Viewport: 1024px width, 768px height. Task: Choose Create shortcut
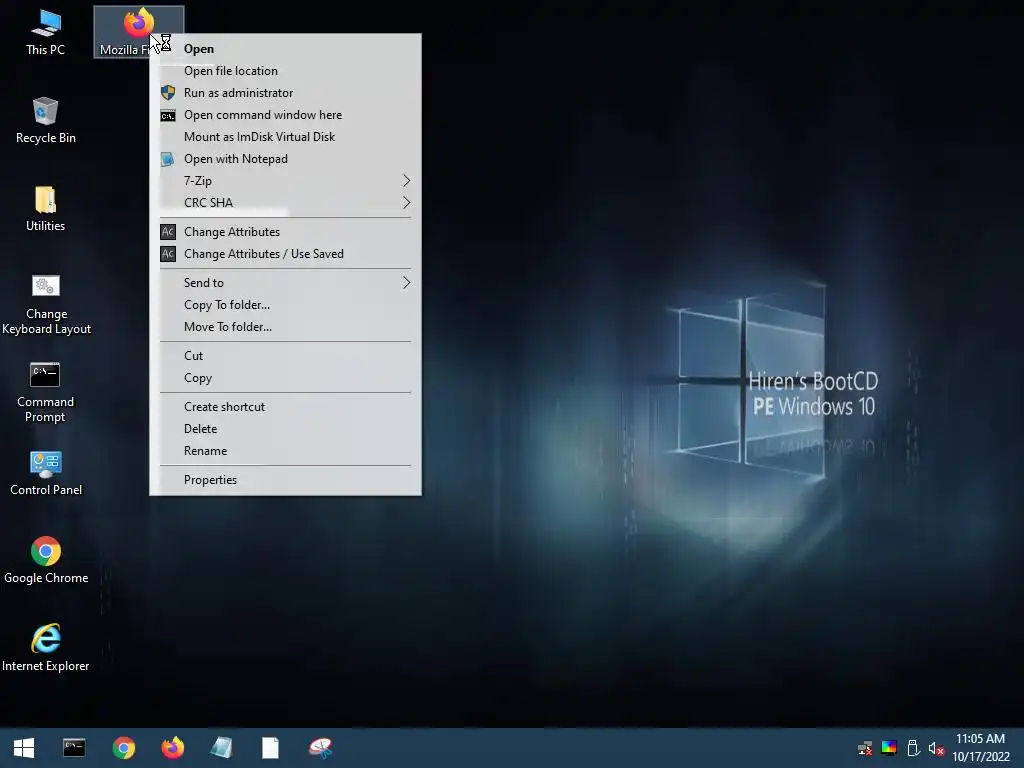tap(285, 407)
